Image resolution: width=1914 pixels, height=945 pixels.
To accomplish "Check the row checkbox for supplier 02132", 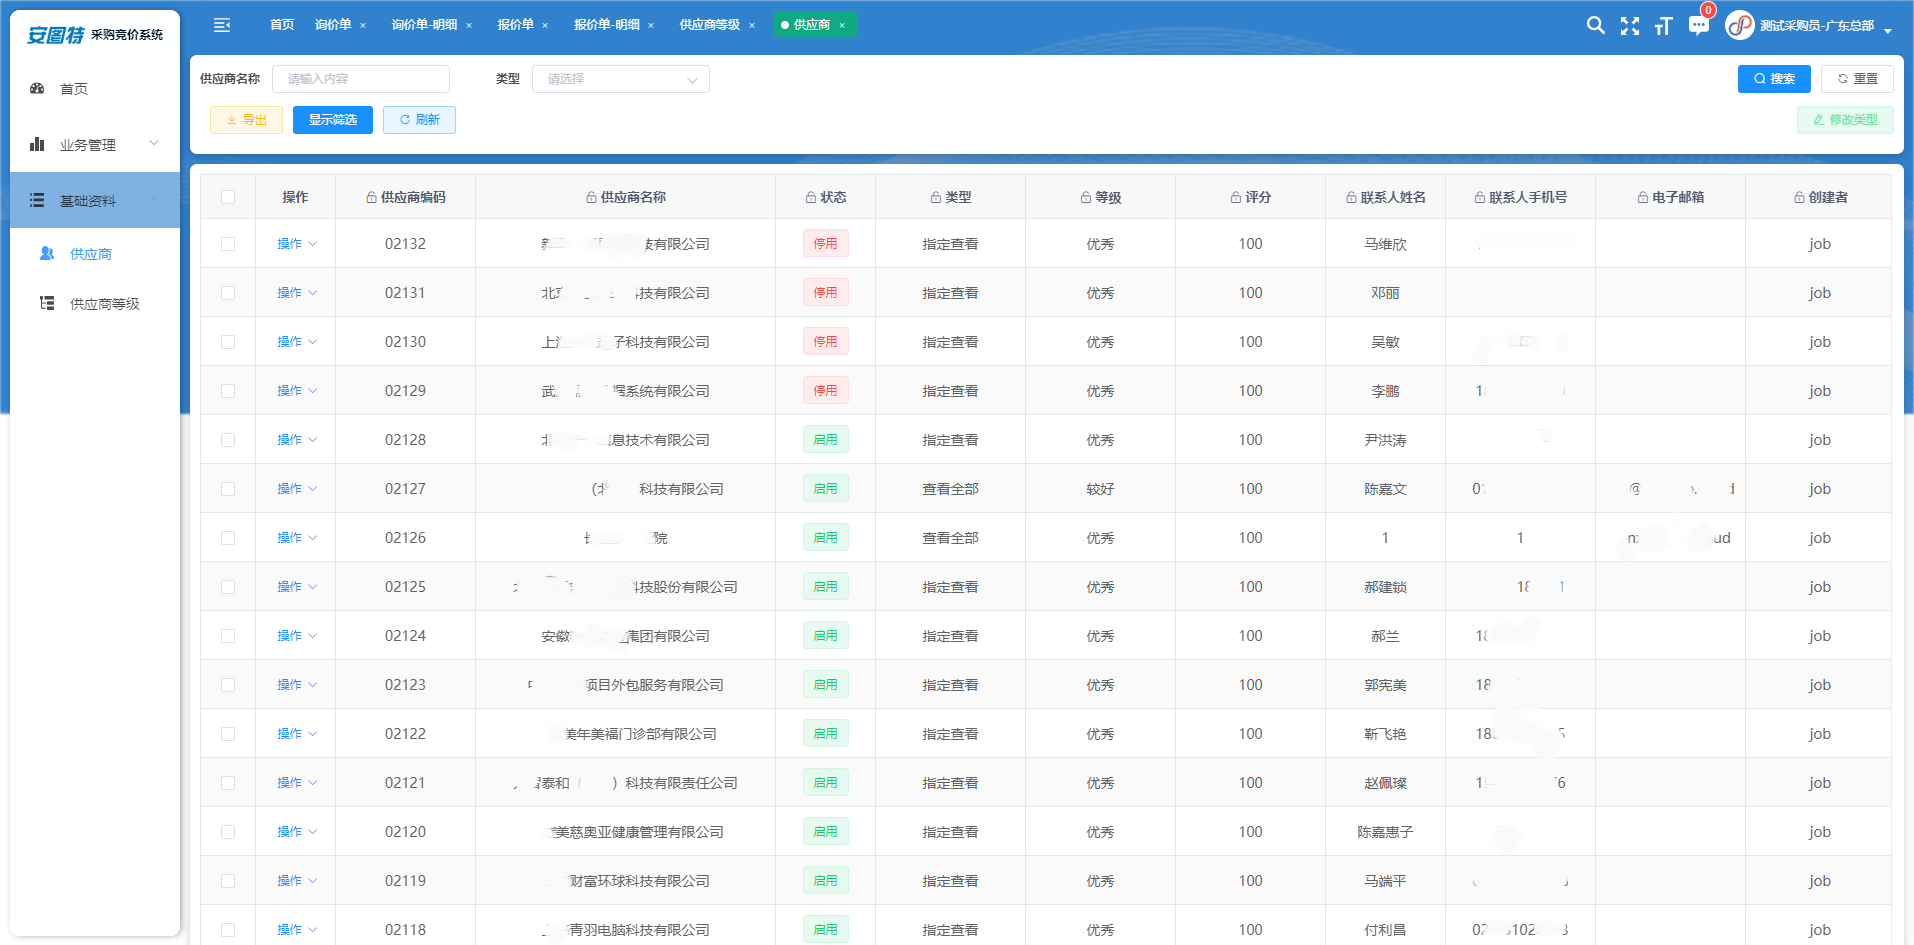I will (x=228, y=244).
